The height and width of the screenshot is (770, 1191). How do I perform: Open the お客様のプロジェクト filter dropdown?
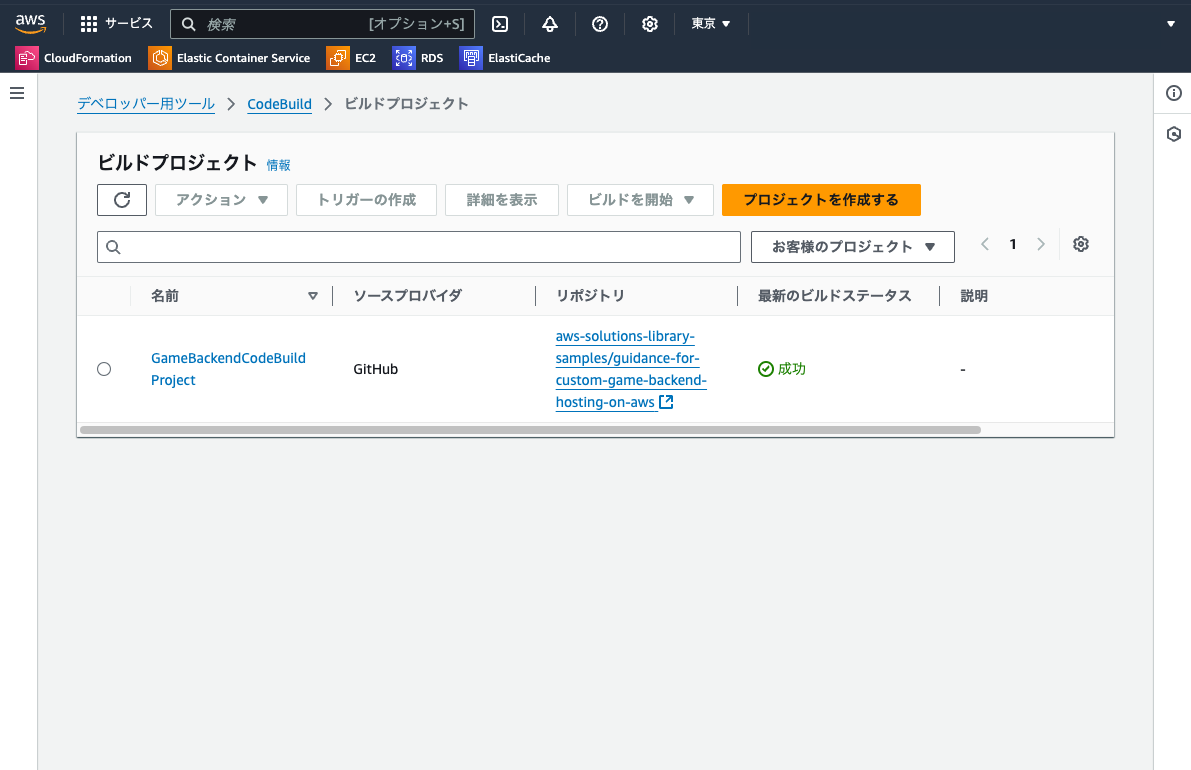tap(852, 247)
